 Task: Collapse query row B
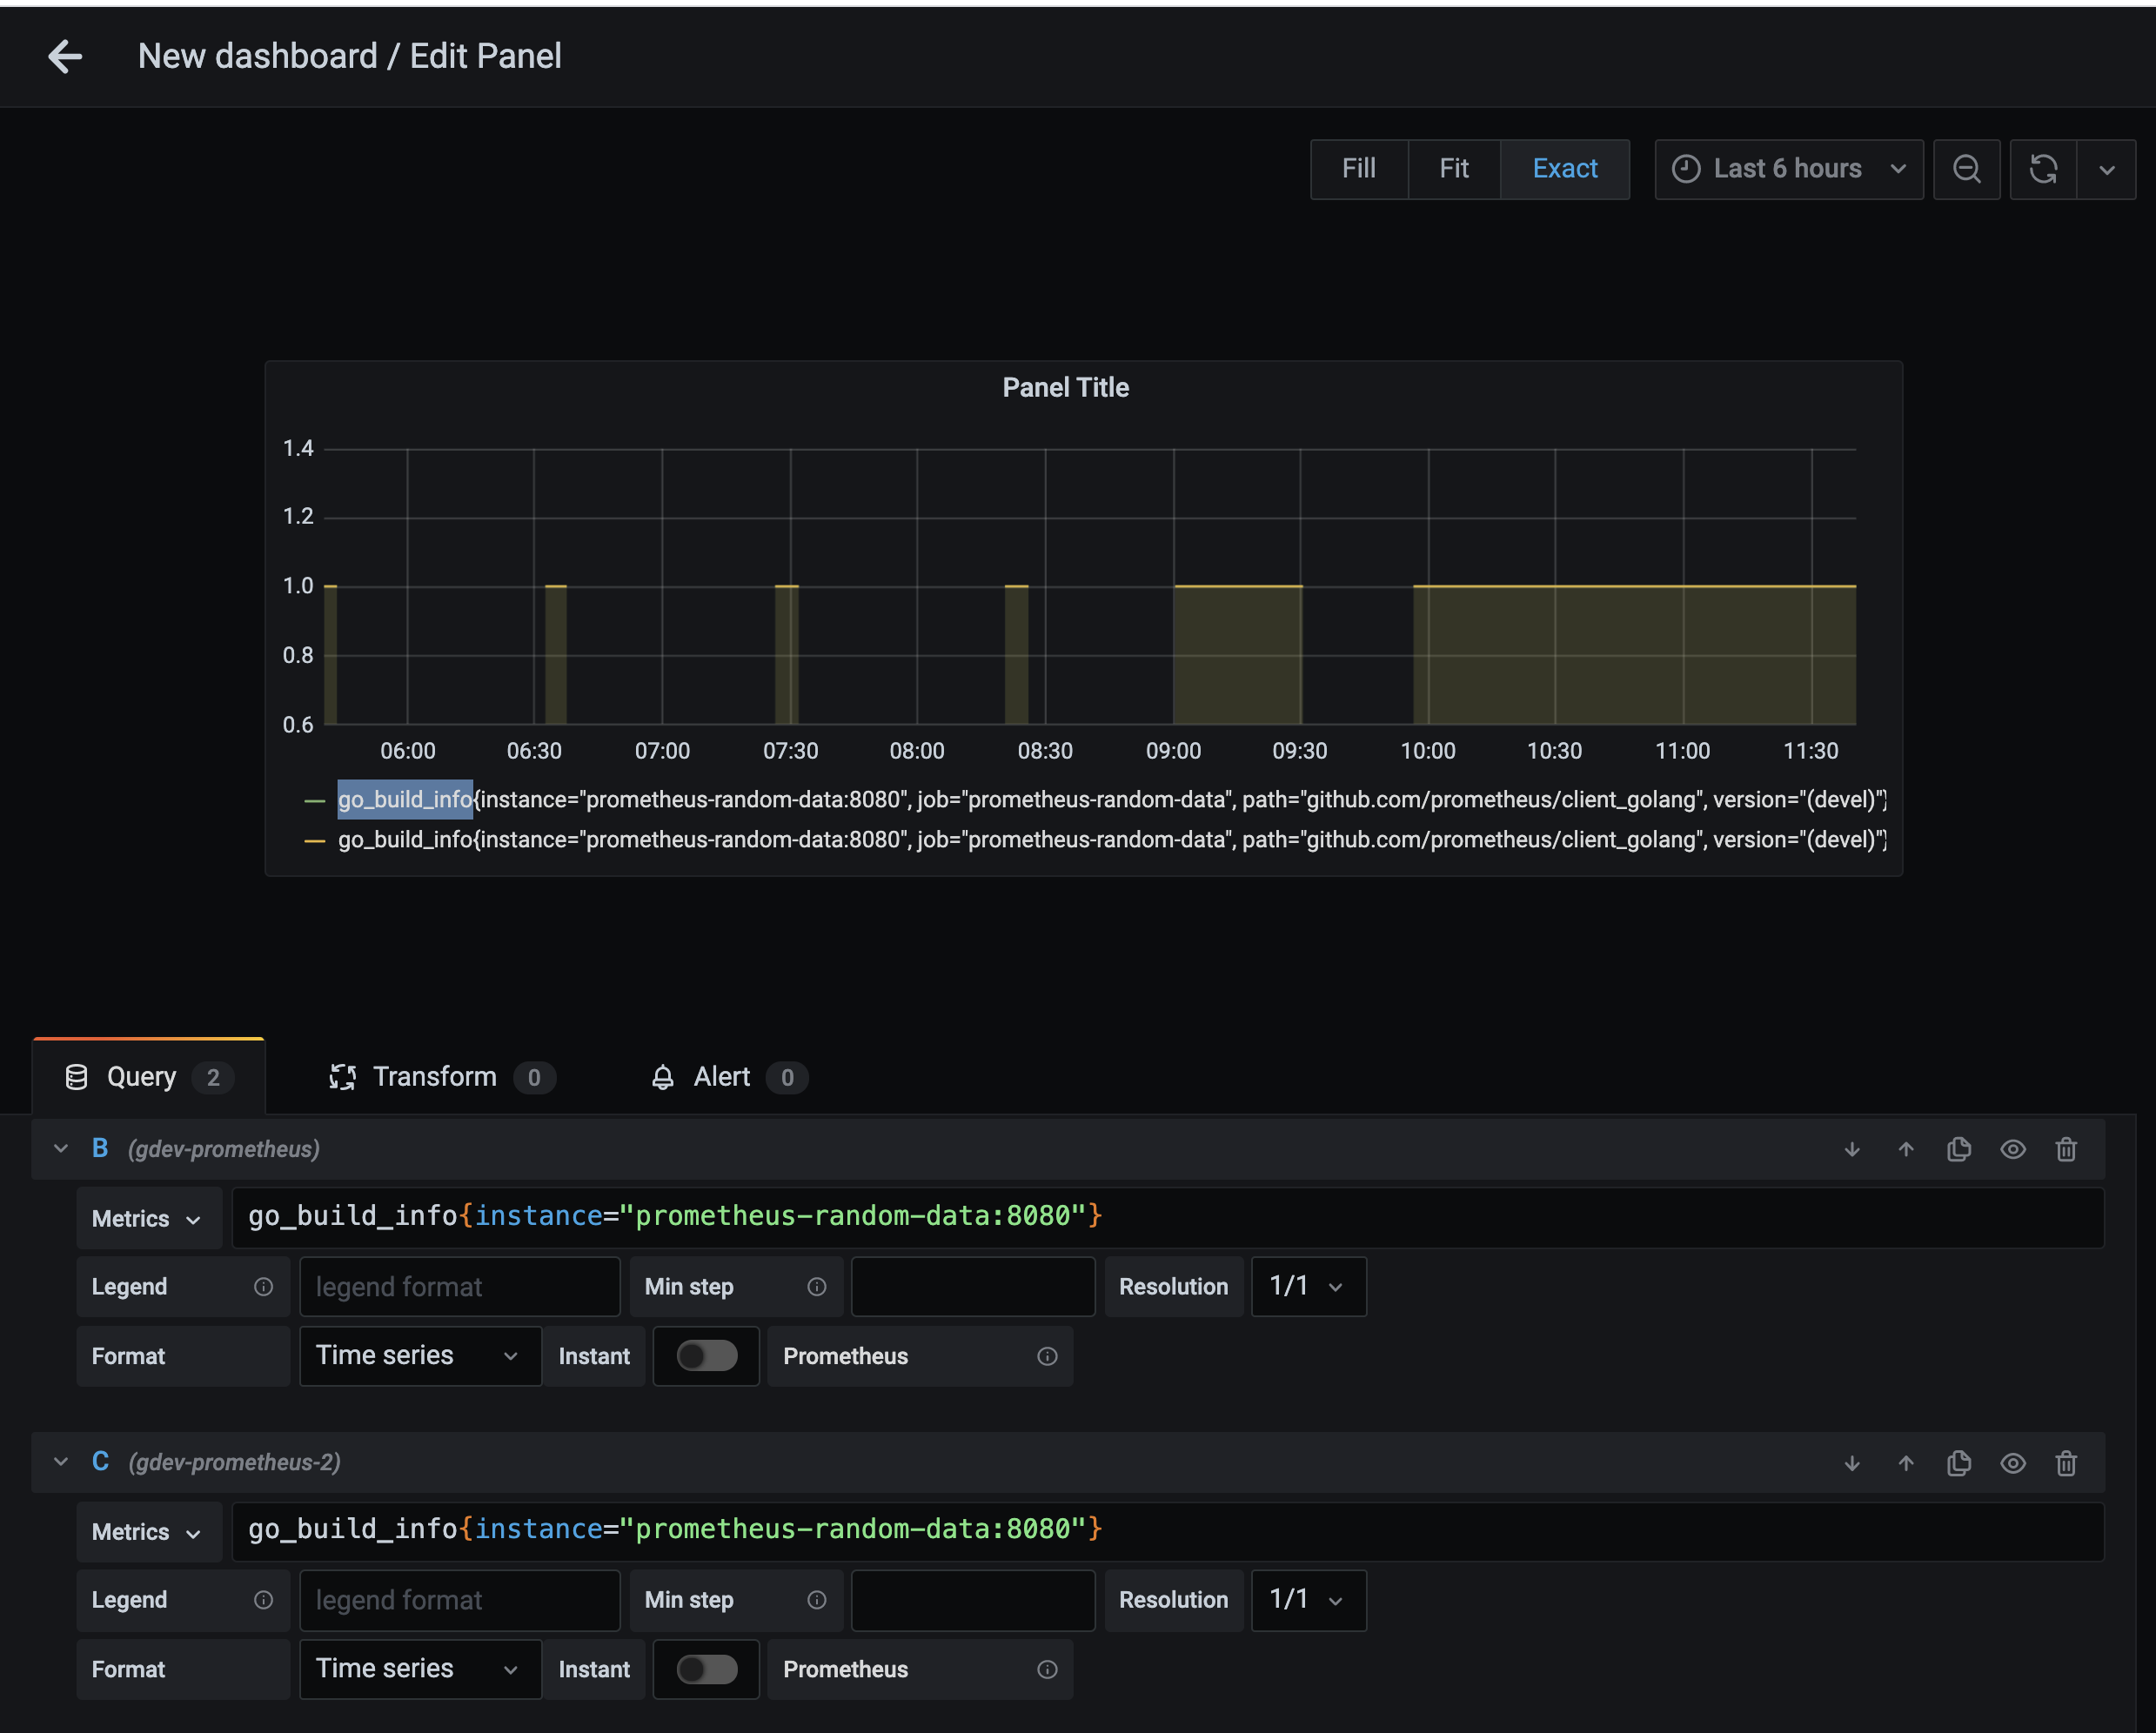60,1148
